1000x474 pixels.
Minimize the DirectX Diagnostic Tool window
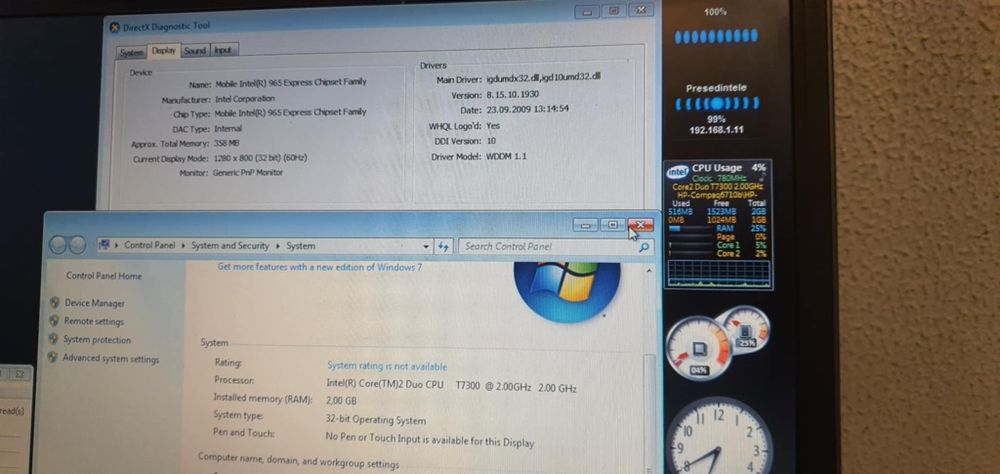click(587, 11)
